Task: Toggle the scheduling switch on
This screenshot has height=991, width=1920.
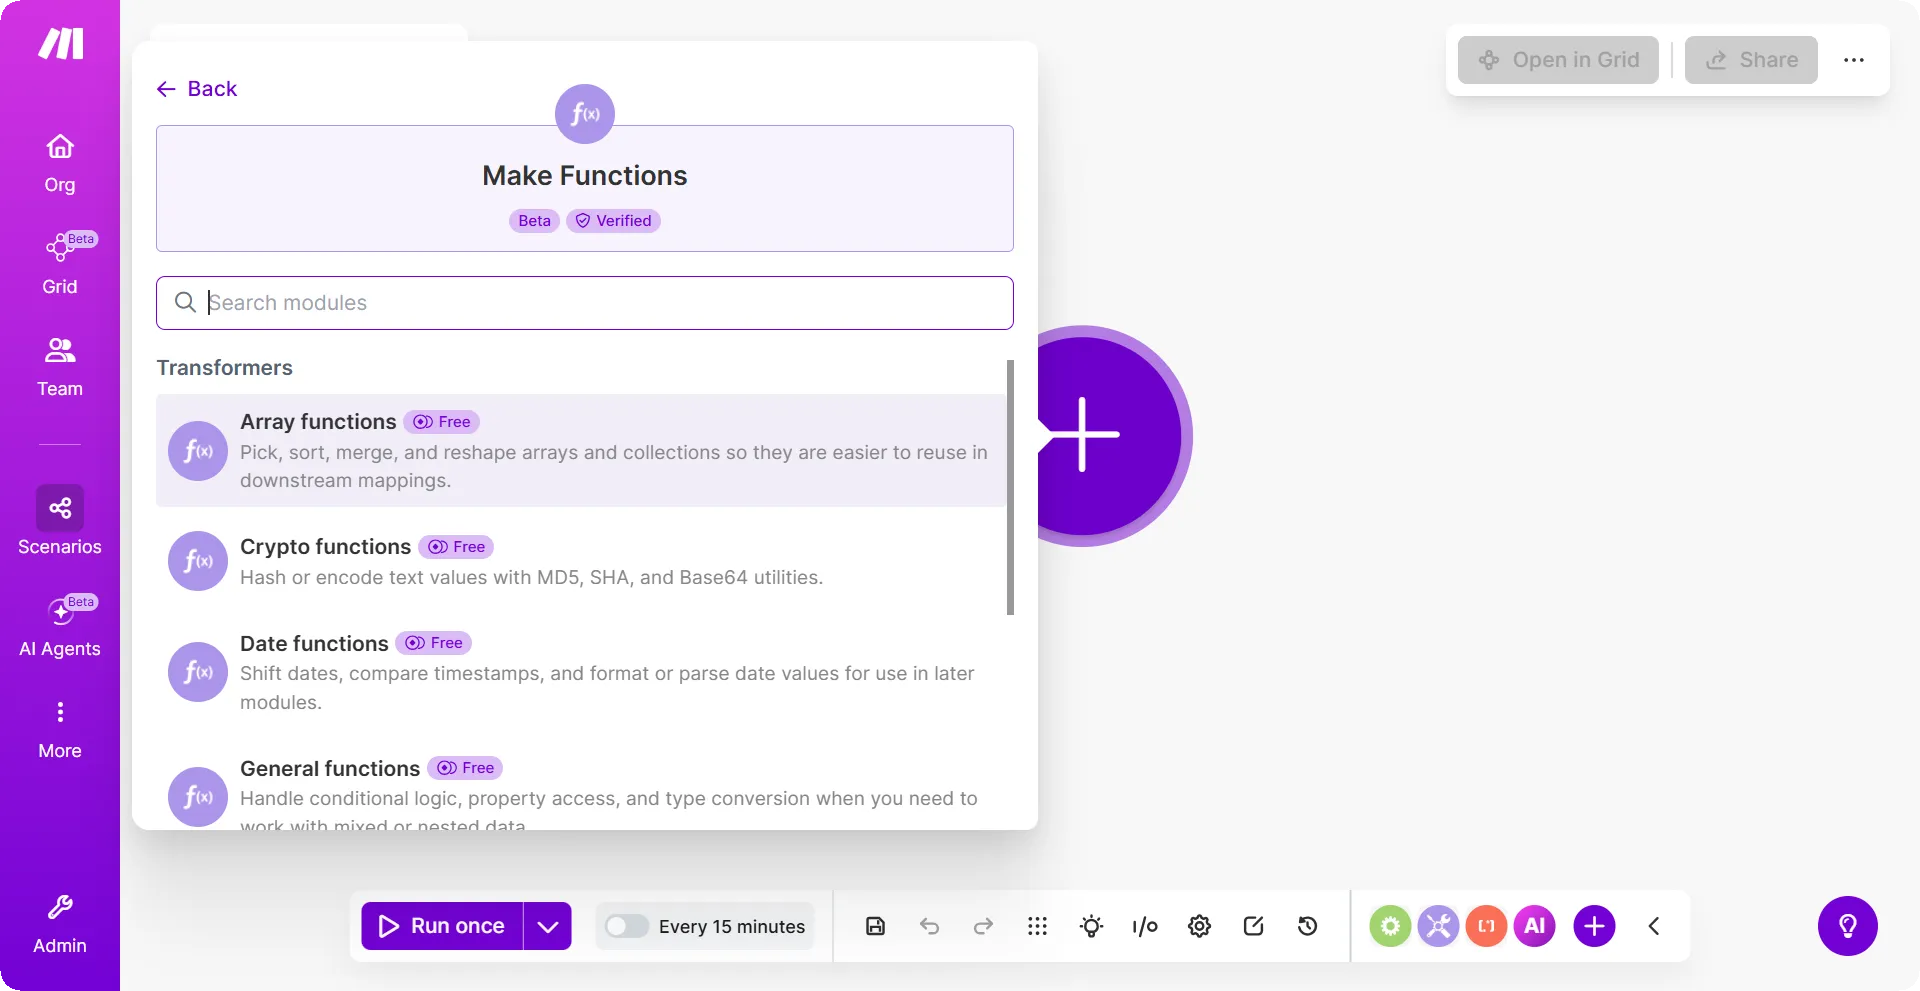Action: pos(627,926)
